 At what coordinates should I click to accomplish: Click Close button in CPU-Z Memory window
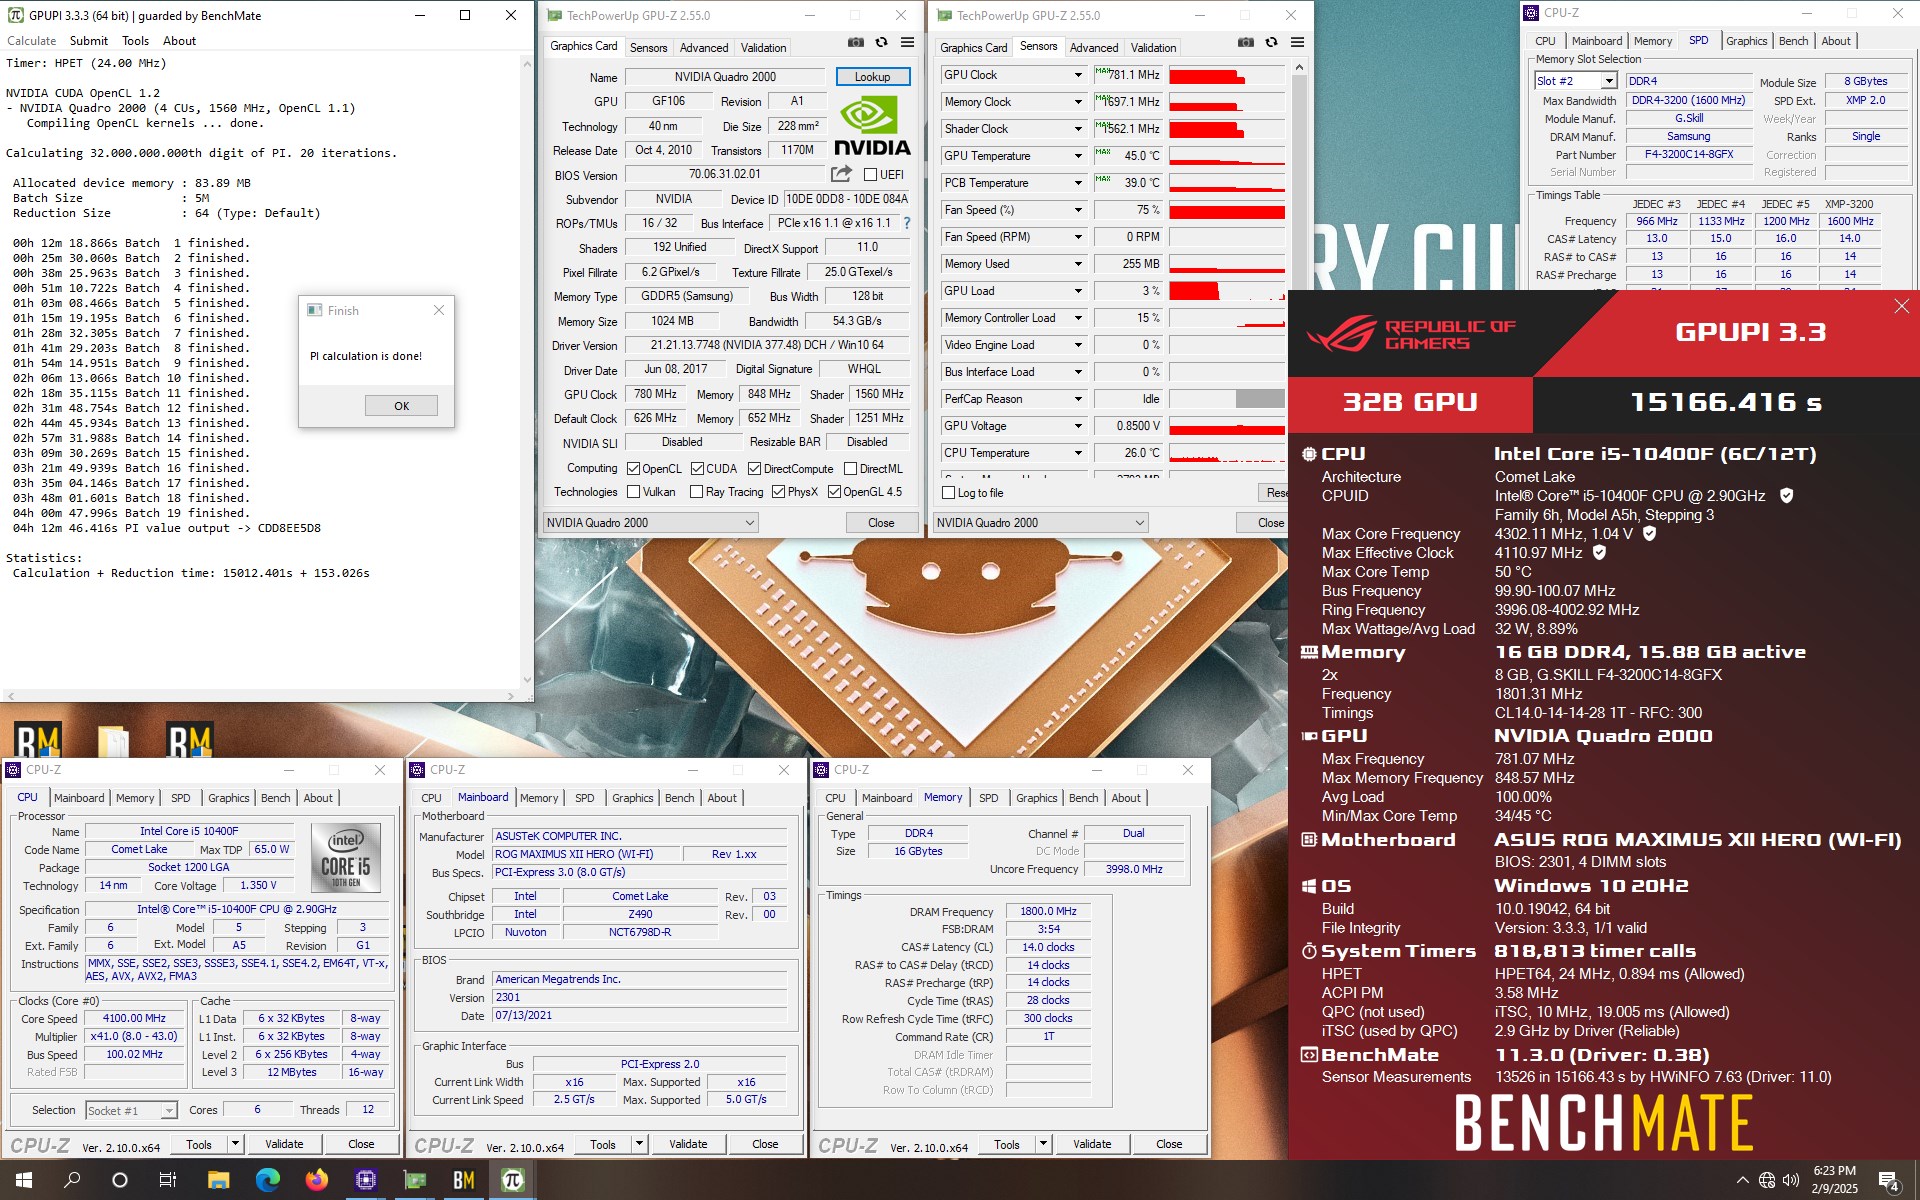tap(1169, 1144)
